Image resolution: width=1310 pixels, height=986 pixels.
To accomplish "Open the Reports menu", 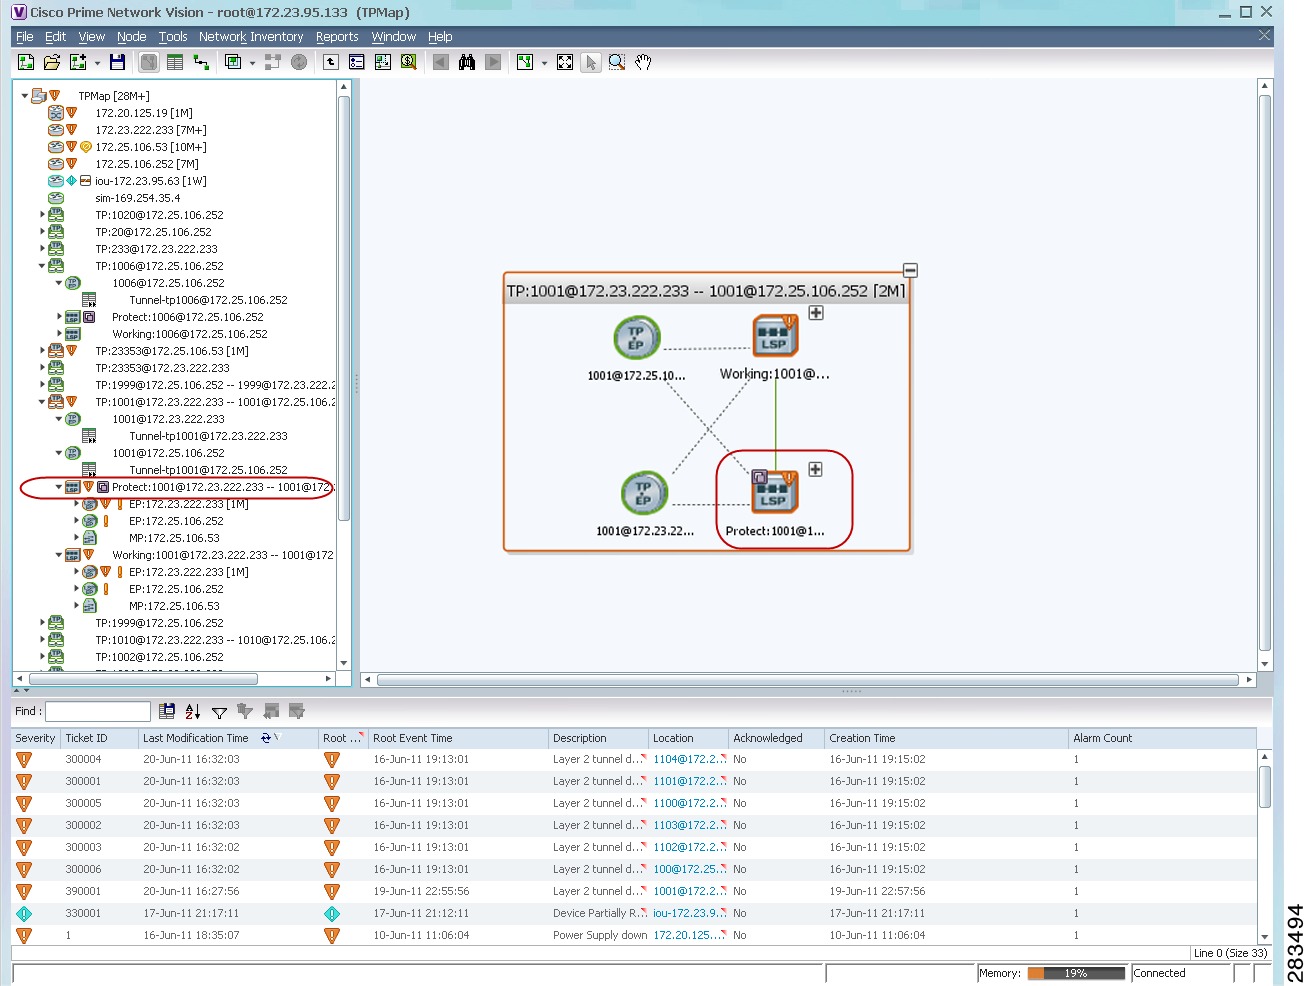I will tap(337, 36).
